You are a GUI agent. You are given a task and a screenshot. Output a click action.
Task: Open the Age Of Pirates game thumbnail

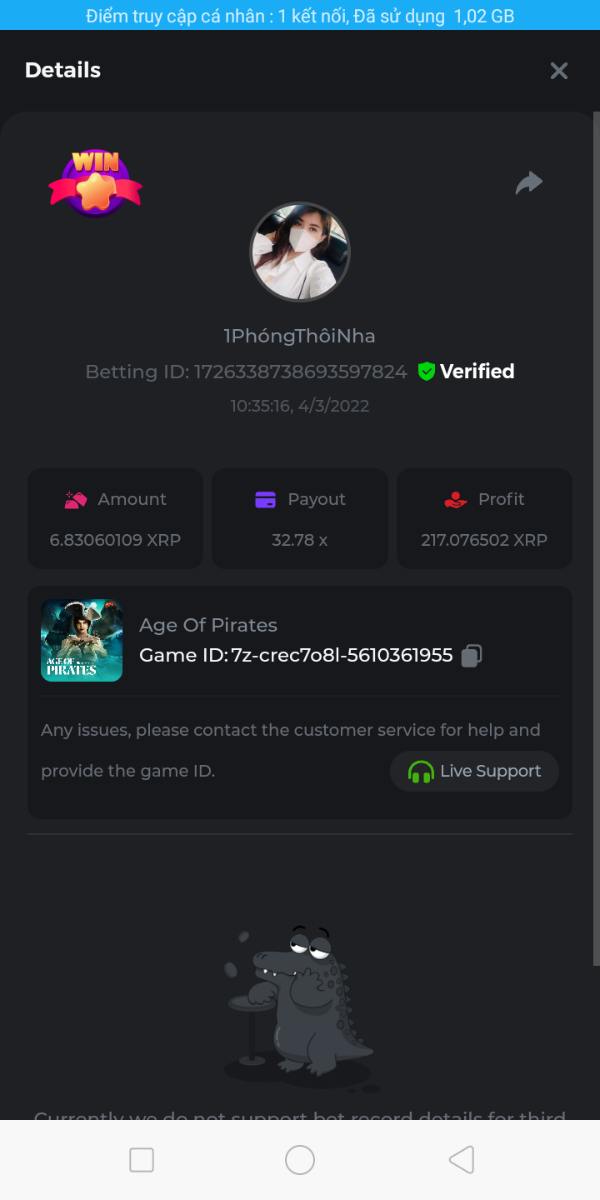pos(82,640)
